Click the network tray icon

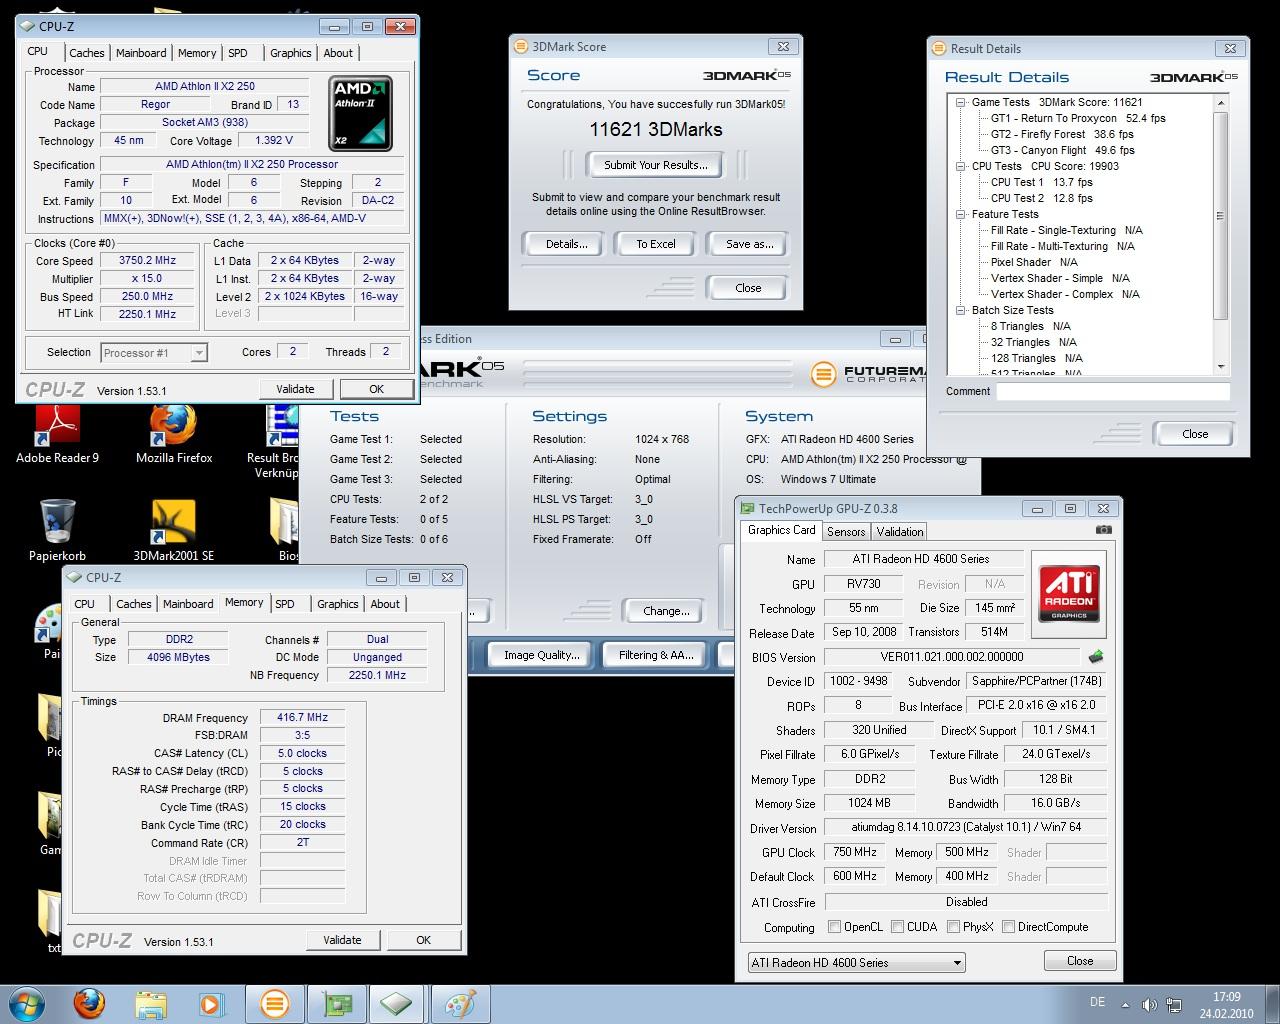click(x=1172, y=1004)
